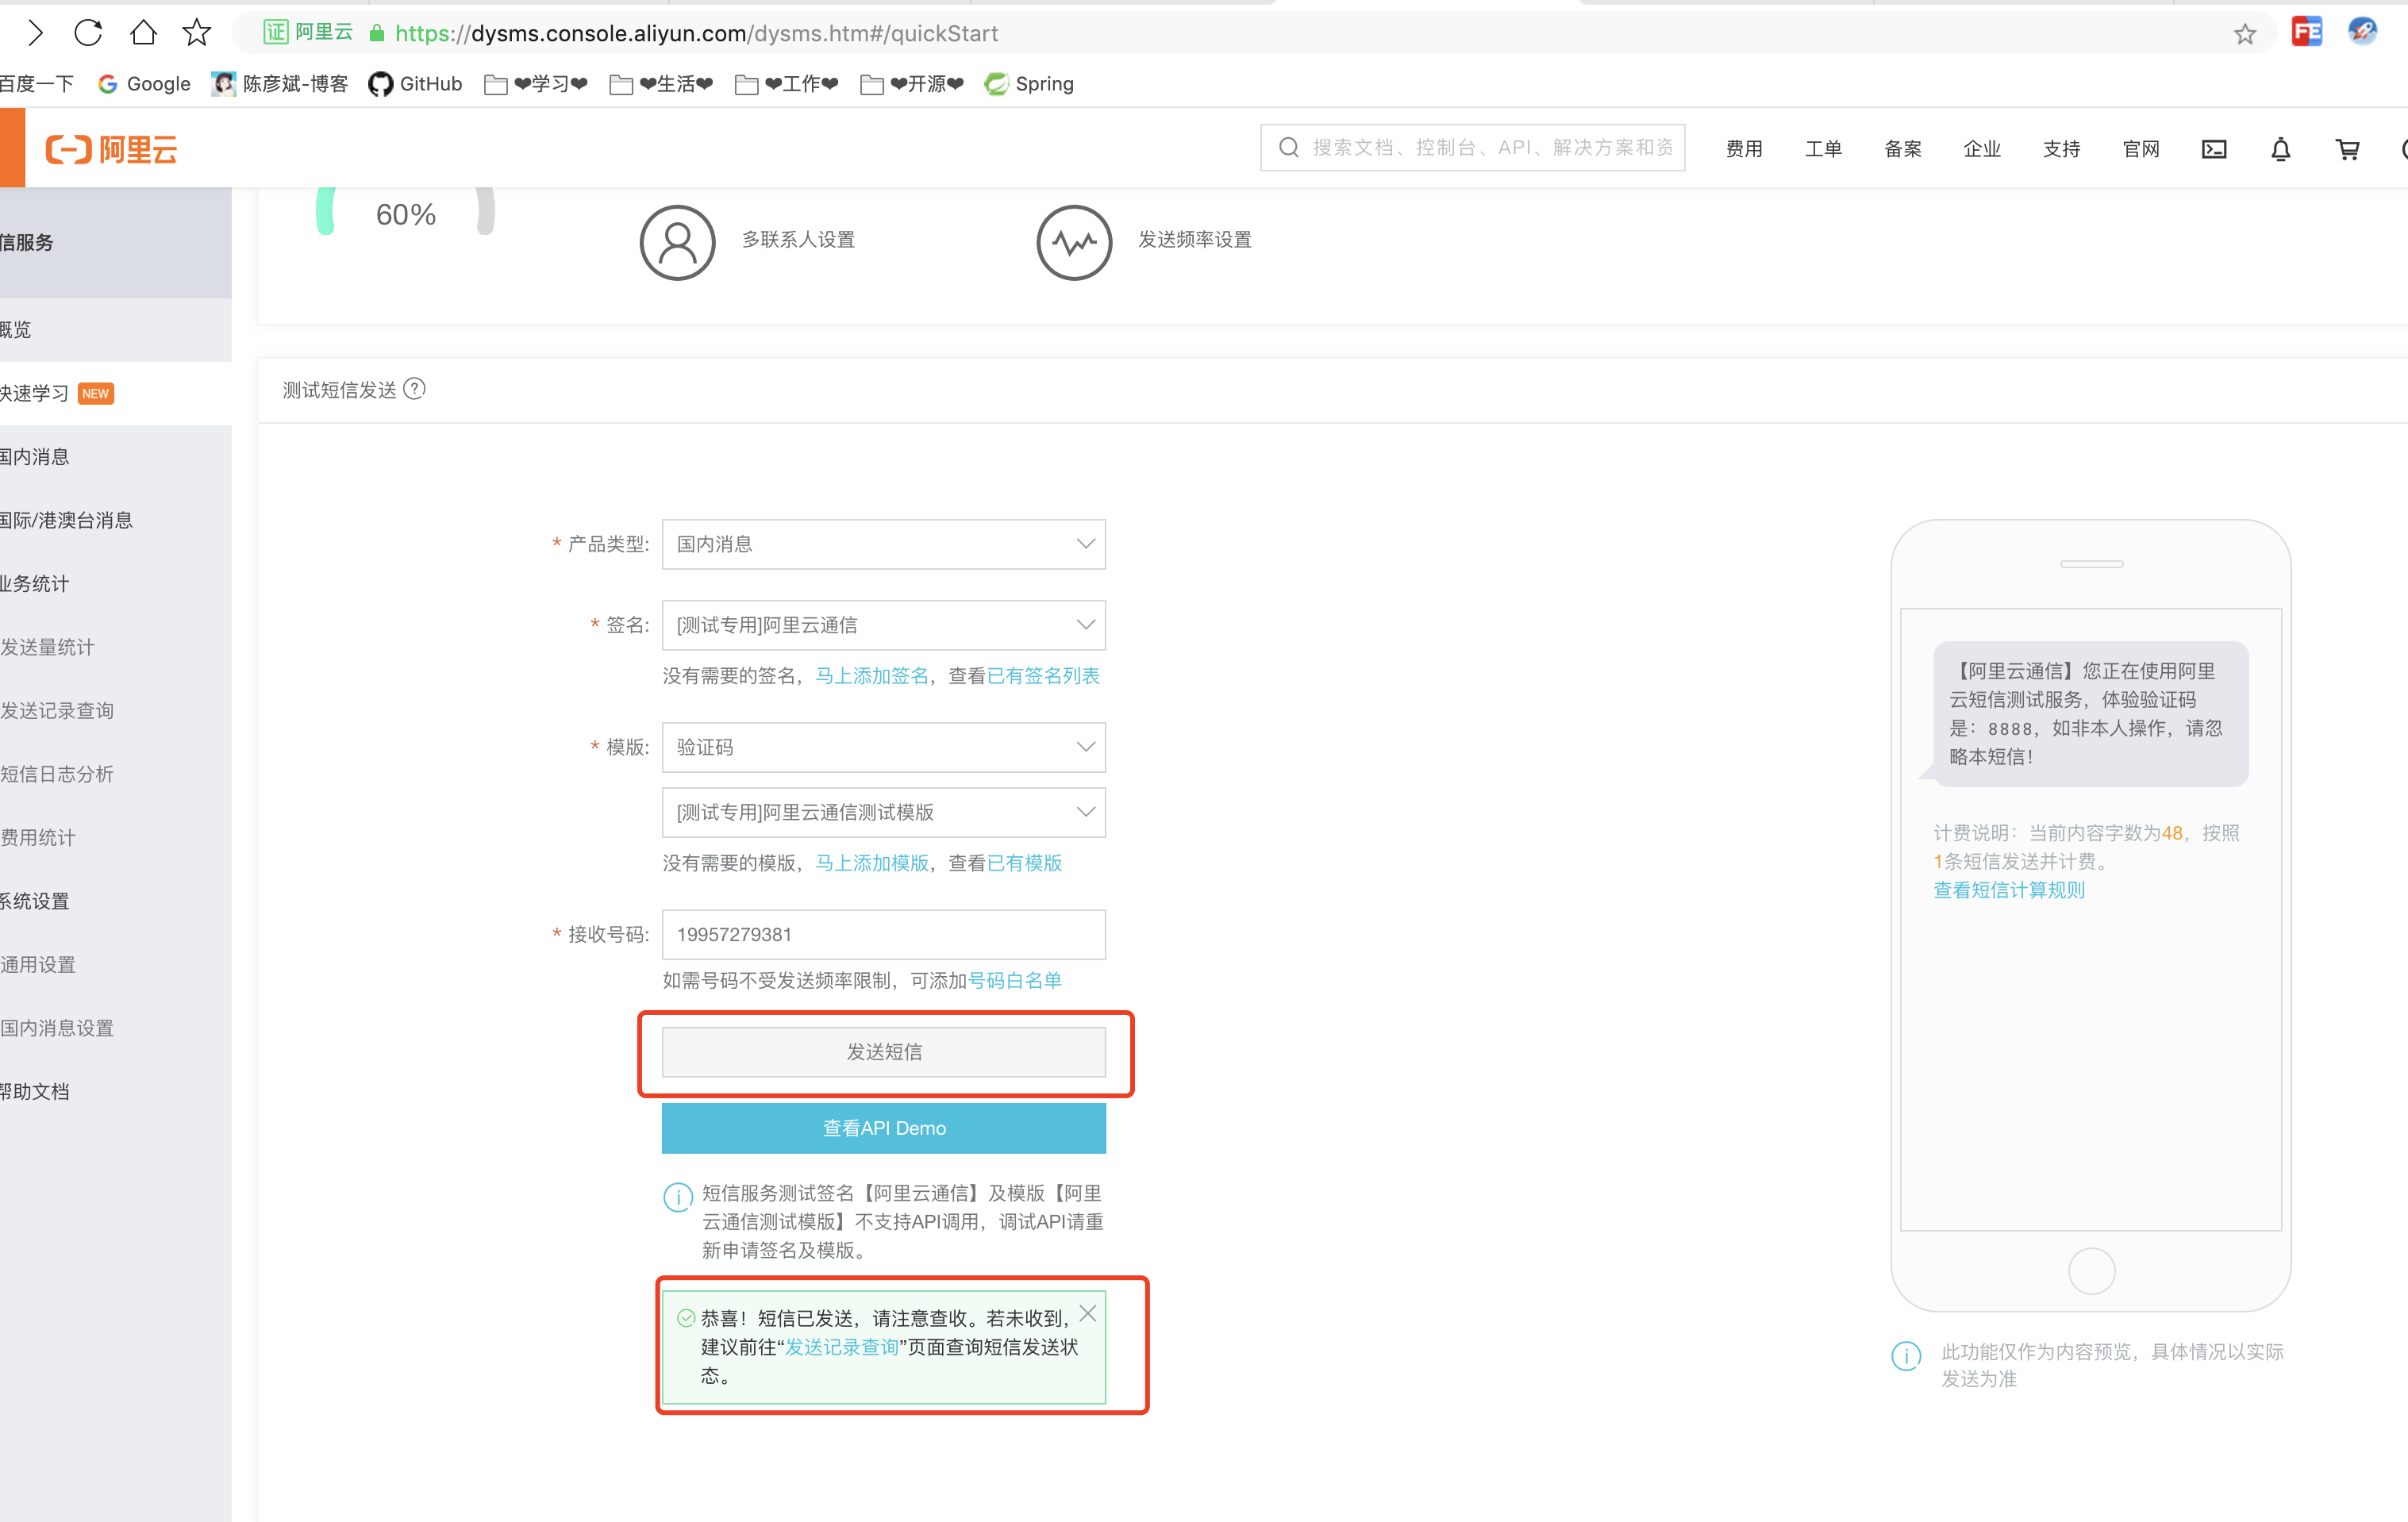Viewport: 2408px width, 1522px height.
Task: Open the FE browser extension
Action: click(x=2307, y=32)
